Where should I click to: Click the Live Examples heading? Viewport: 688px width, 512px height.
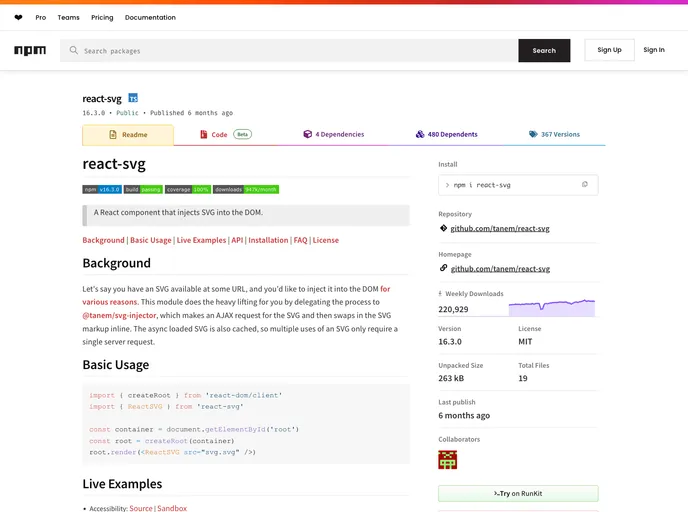pos(122,484)
